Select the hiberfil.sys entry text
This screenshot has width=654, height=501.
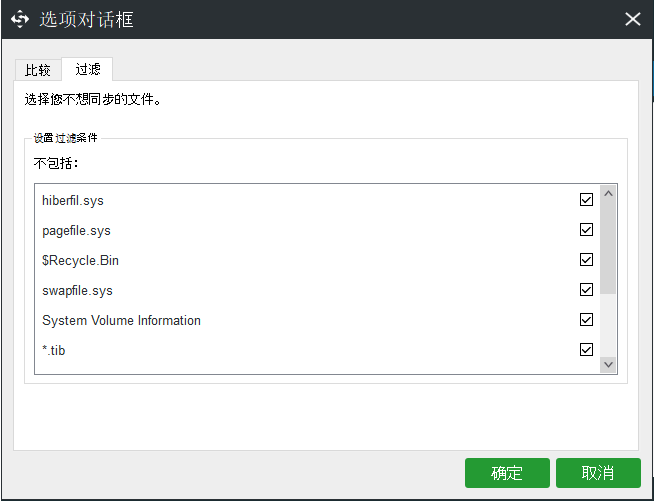pyautogui.click(x=73, y=201)
